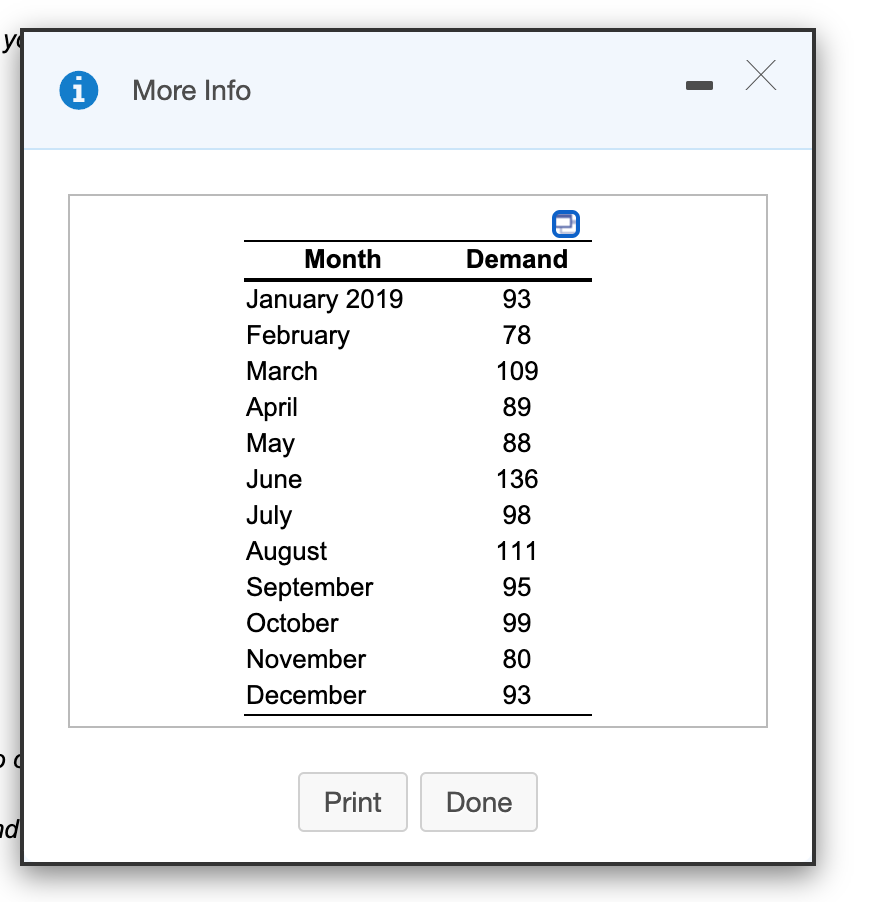Click the February month cell
The image size is (880, 902).
click(298, 335)
